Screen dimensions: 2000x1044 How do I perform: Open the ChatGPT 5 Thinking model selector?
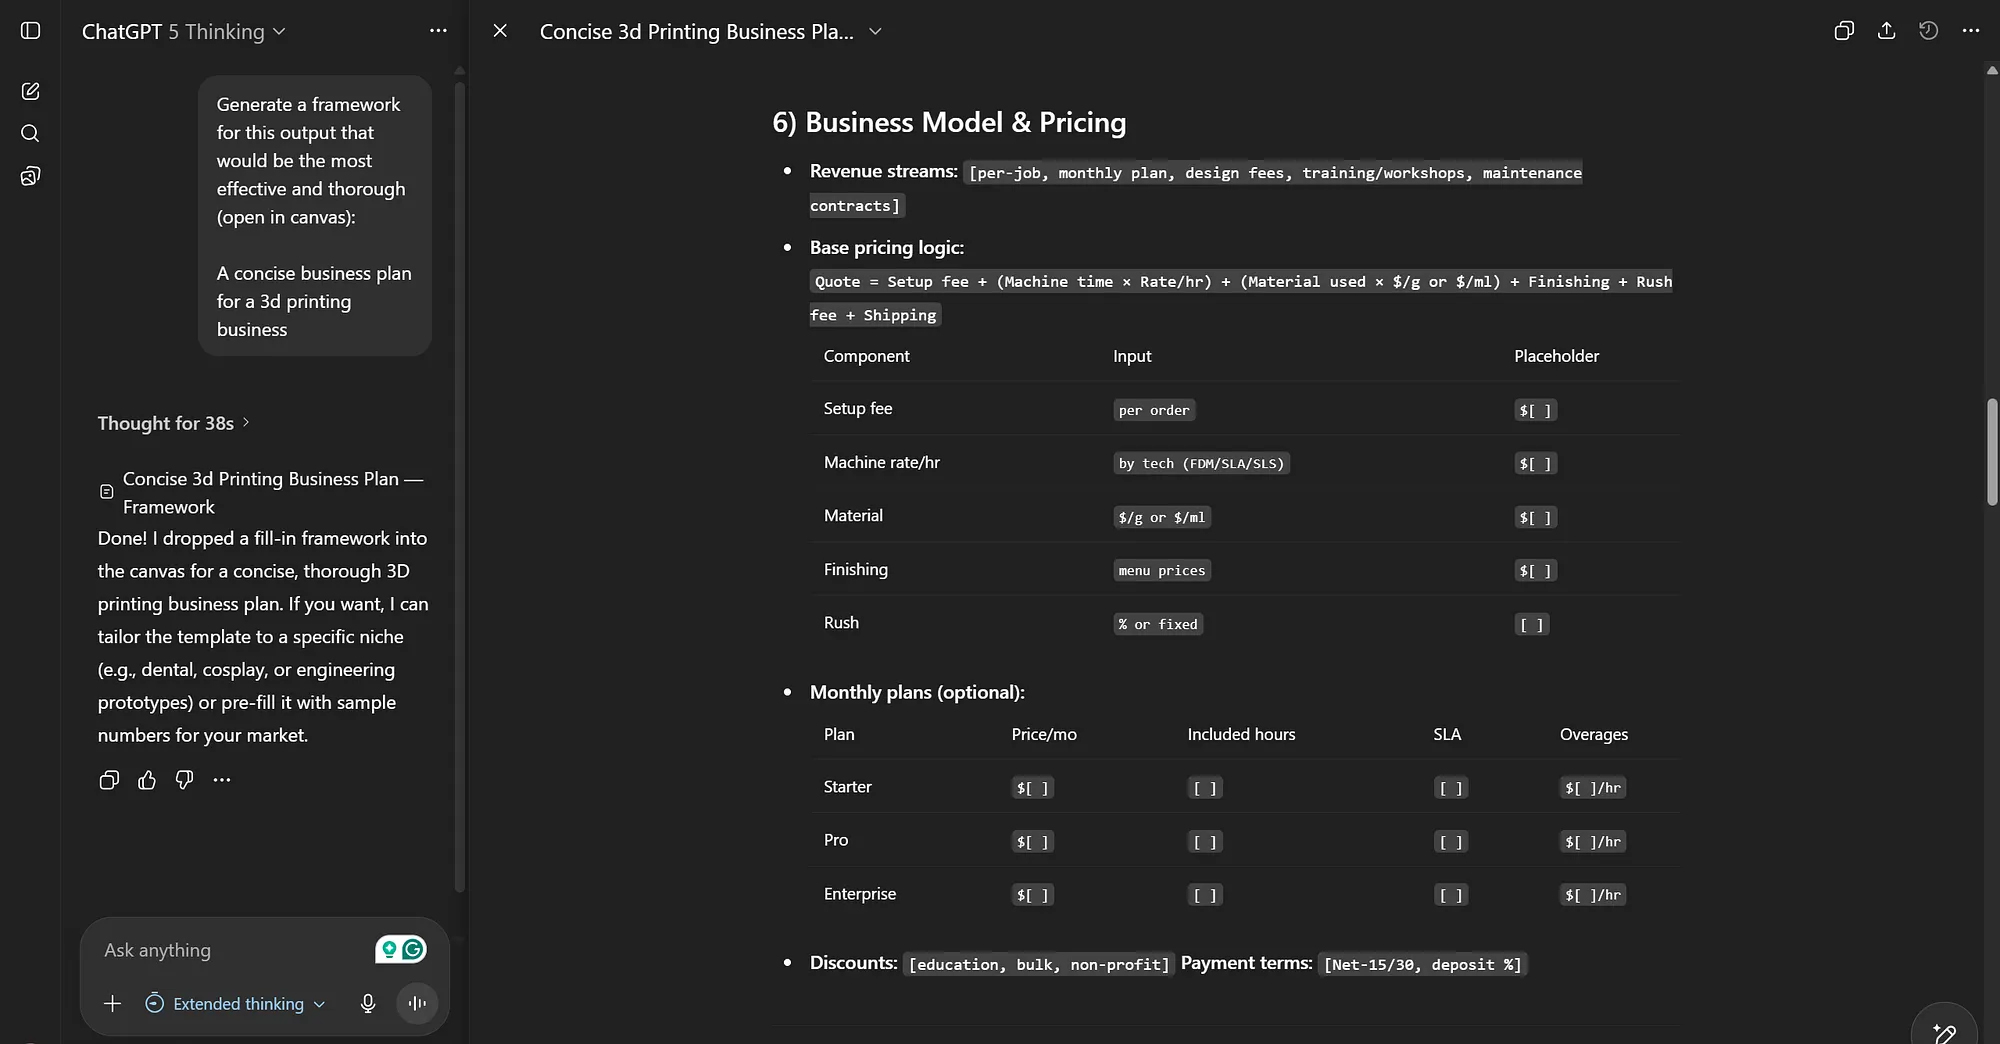click(x=184, y=31)
